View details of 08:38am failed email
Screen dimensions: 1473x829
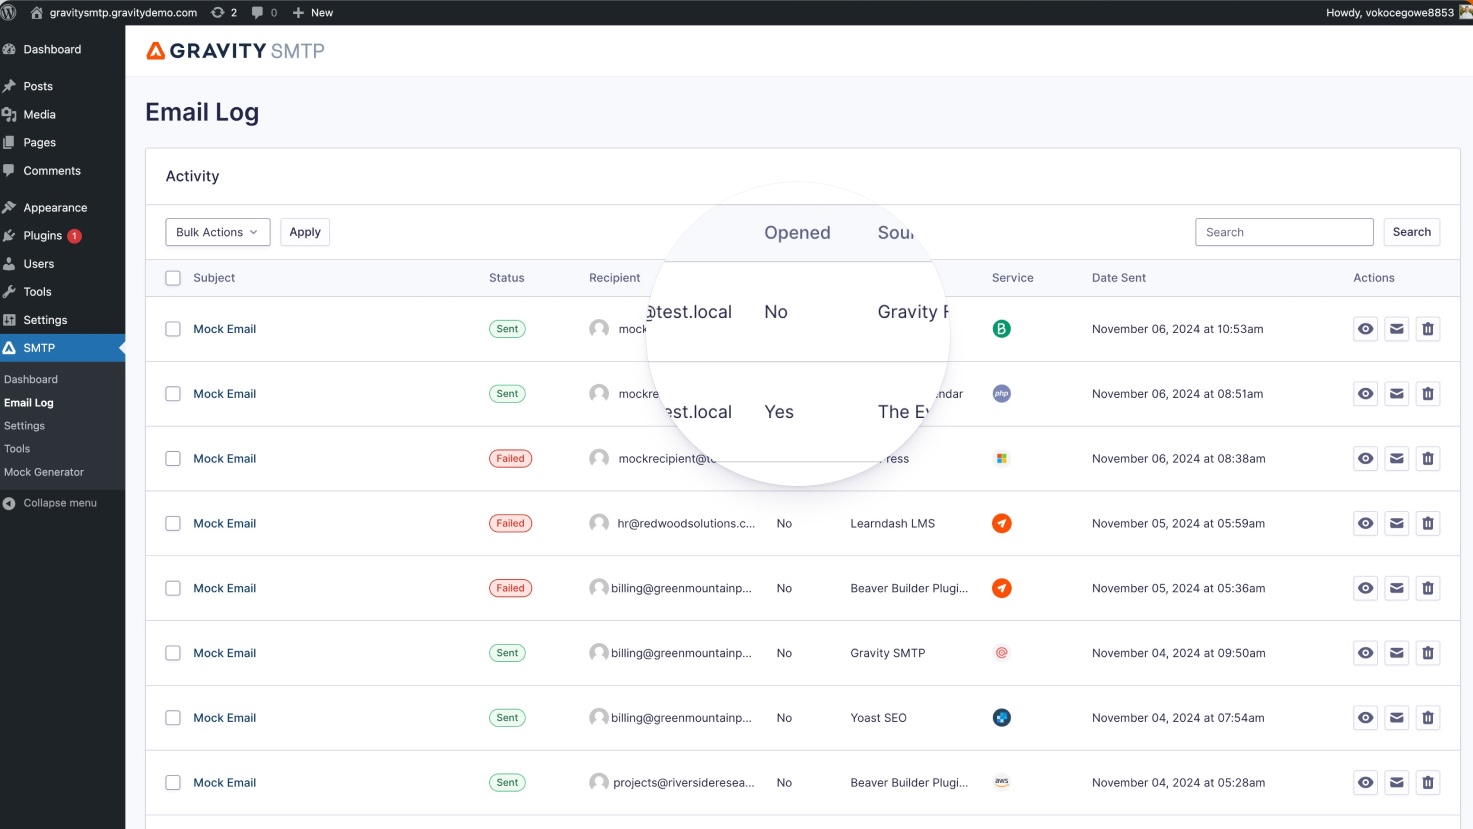[x=1365, y=459]
